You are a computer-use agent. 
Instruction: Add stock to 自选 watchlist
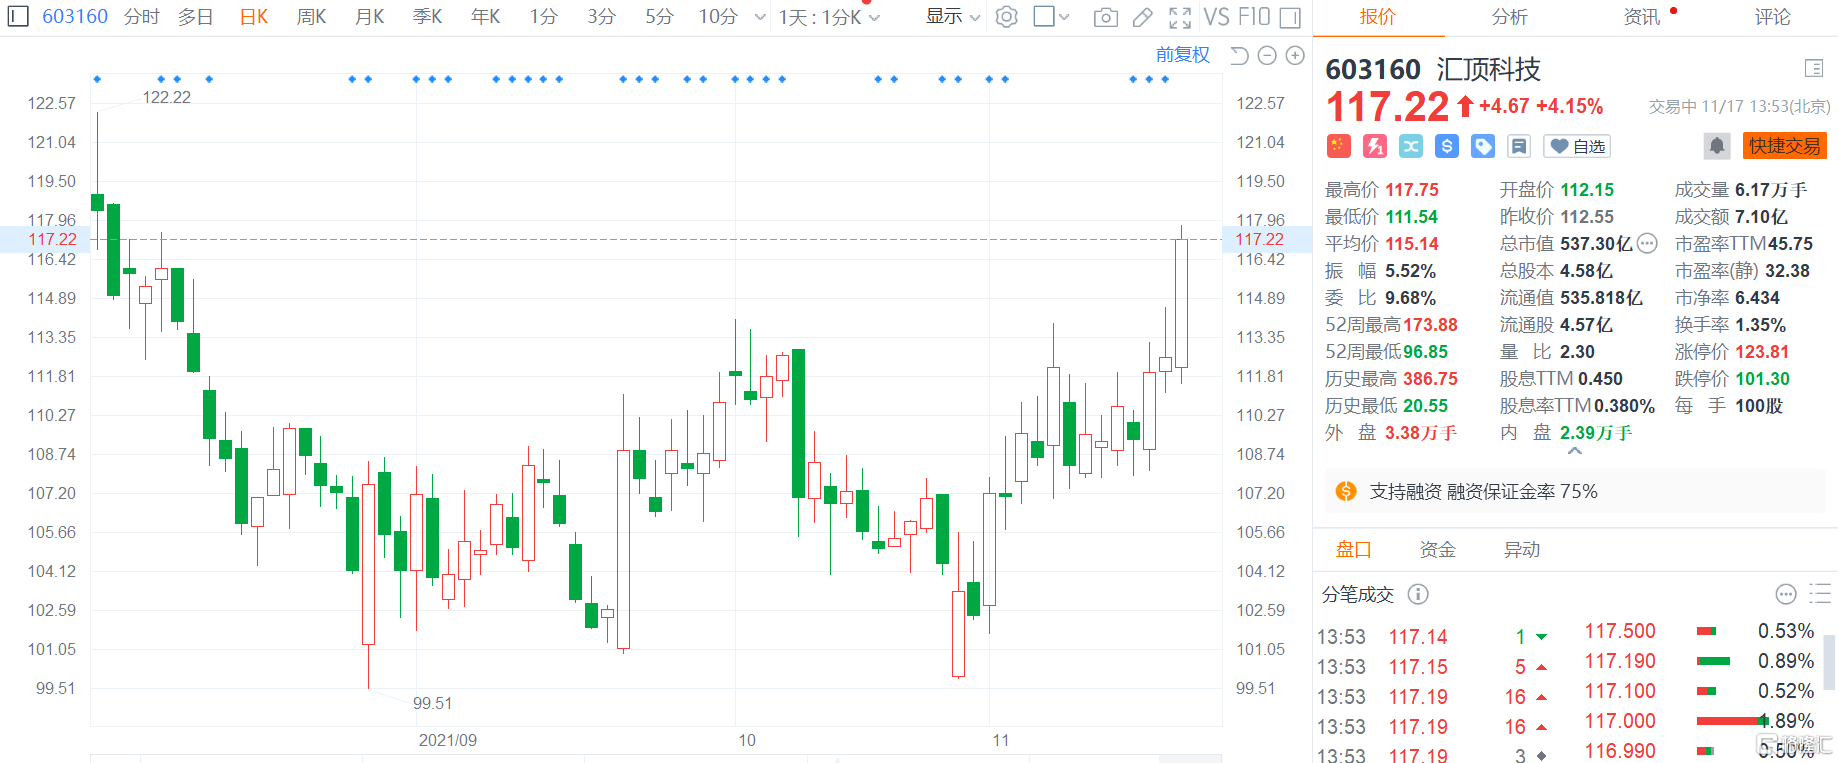[1577, 146]
